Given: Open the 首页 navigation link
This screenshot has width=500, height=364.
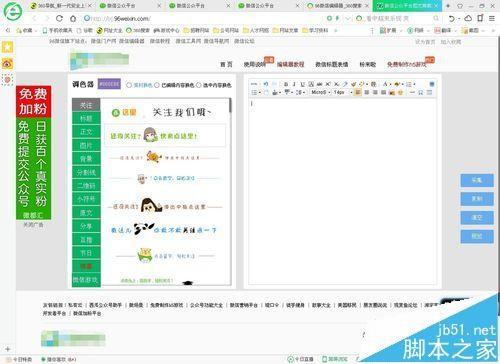Looking at the screenshot, I should pyautogui.click(x=226, y=64).
